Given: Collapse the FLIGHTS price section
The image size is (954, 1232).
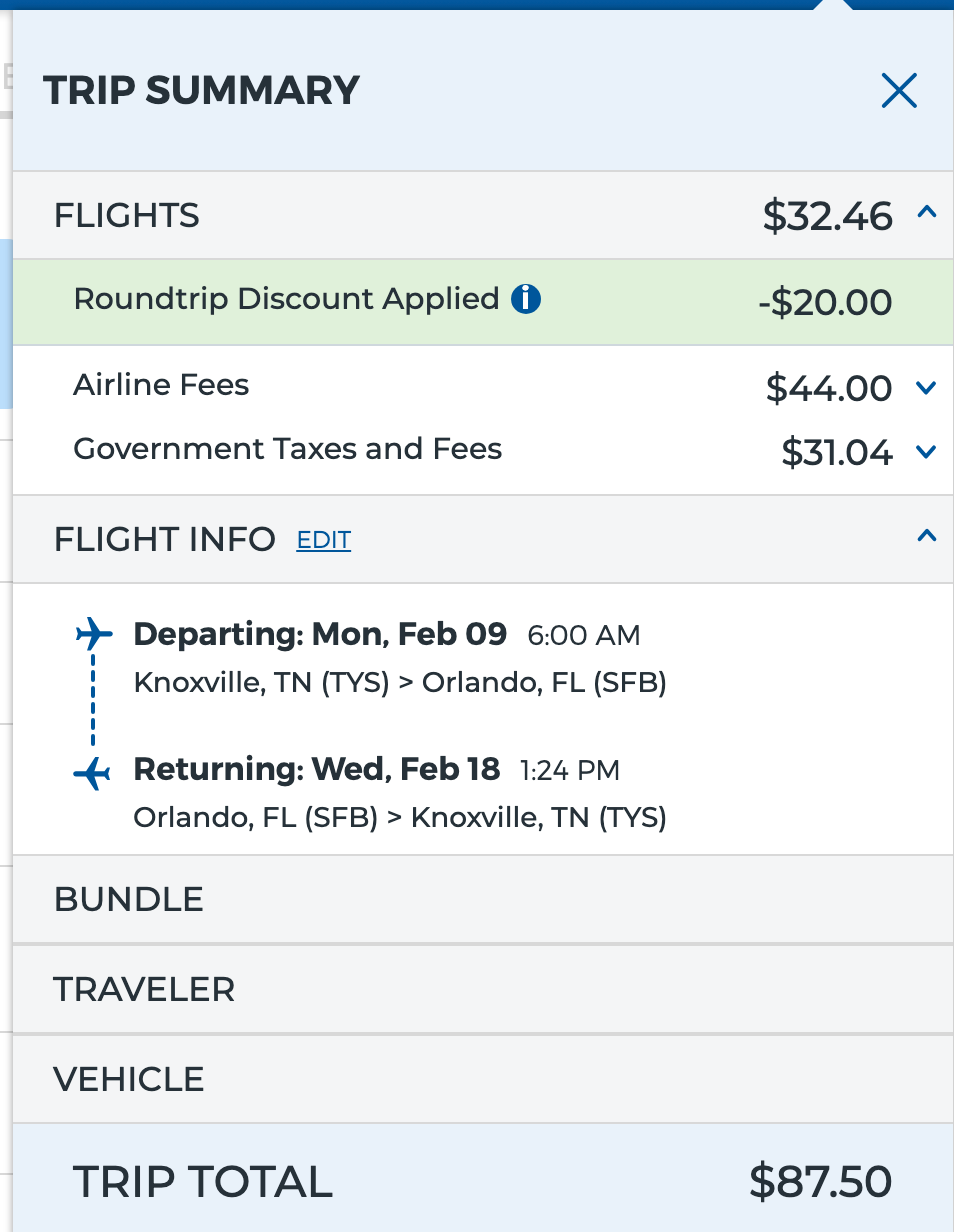Looking at the screenshot, I should [x=928, y=213].
